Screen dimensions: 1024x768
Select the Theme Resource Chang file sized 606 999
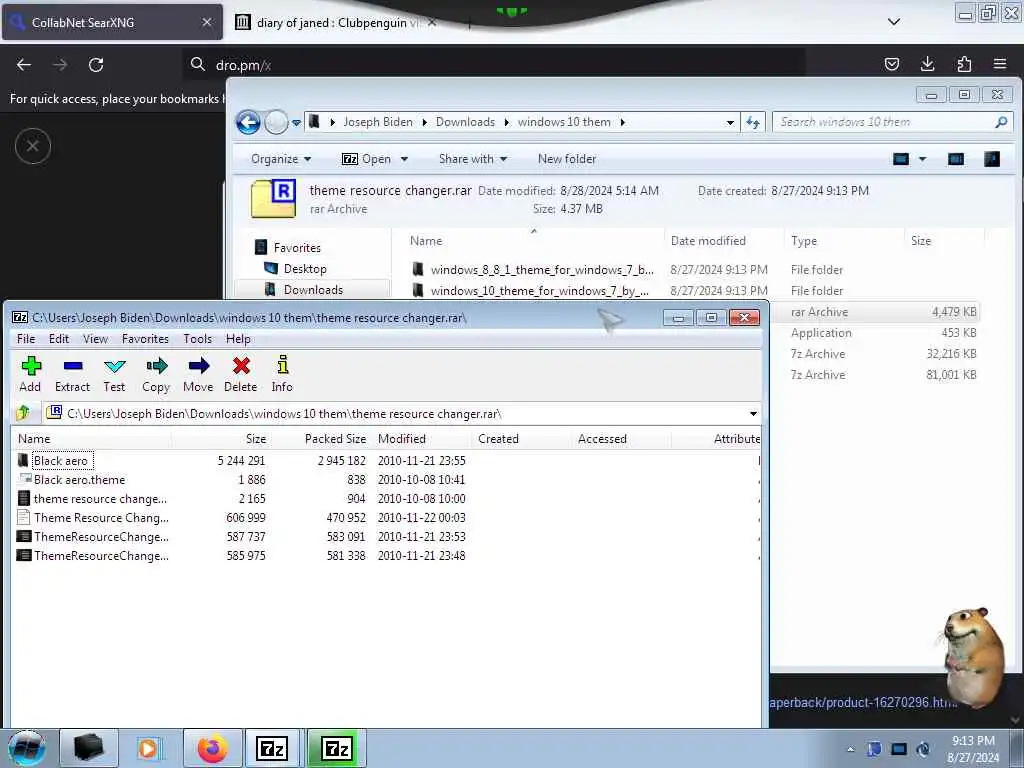[101, 518]
